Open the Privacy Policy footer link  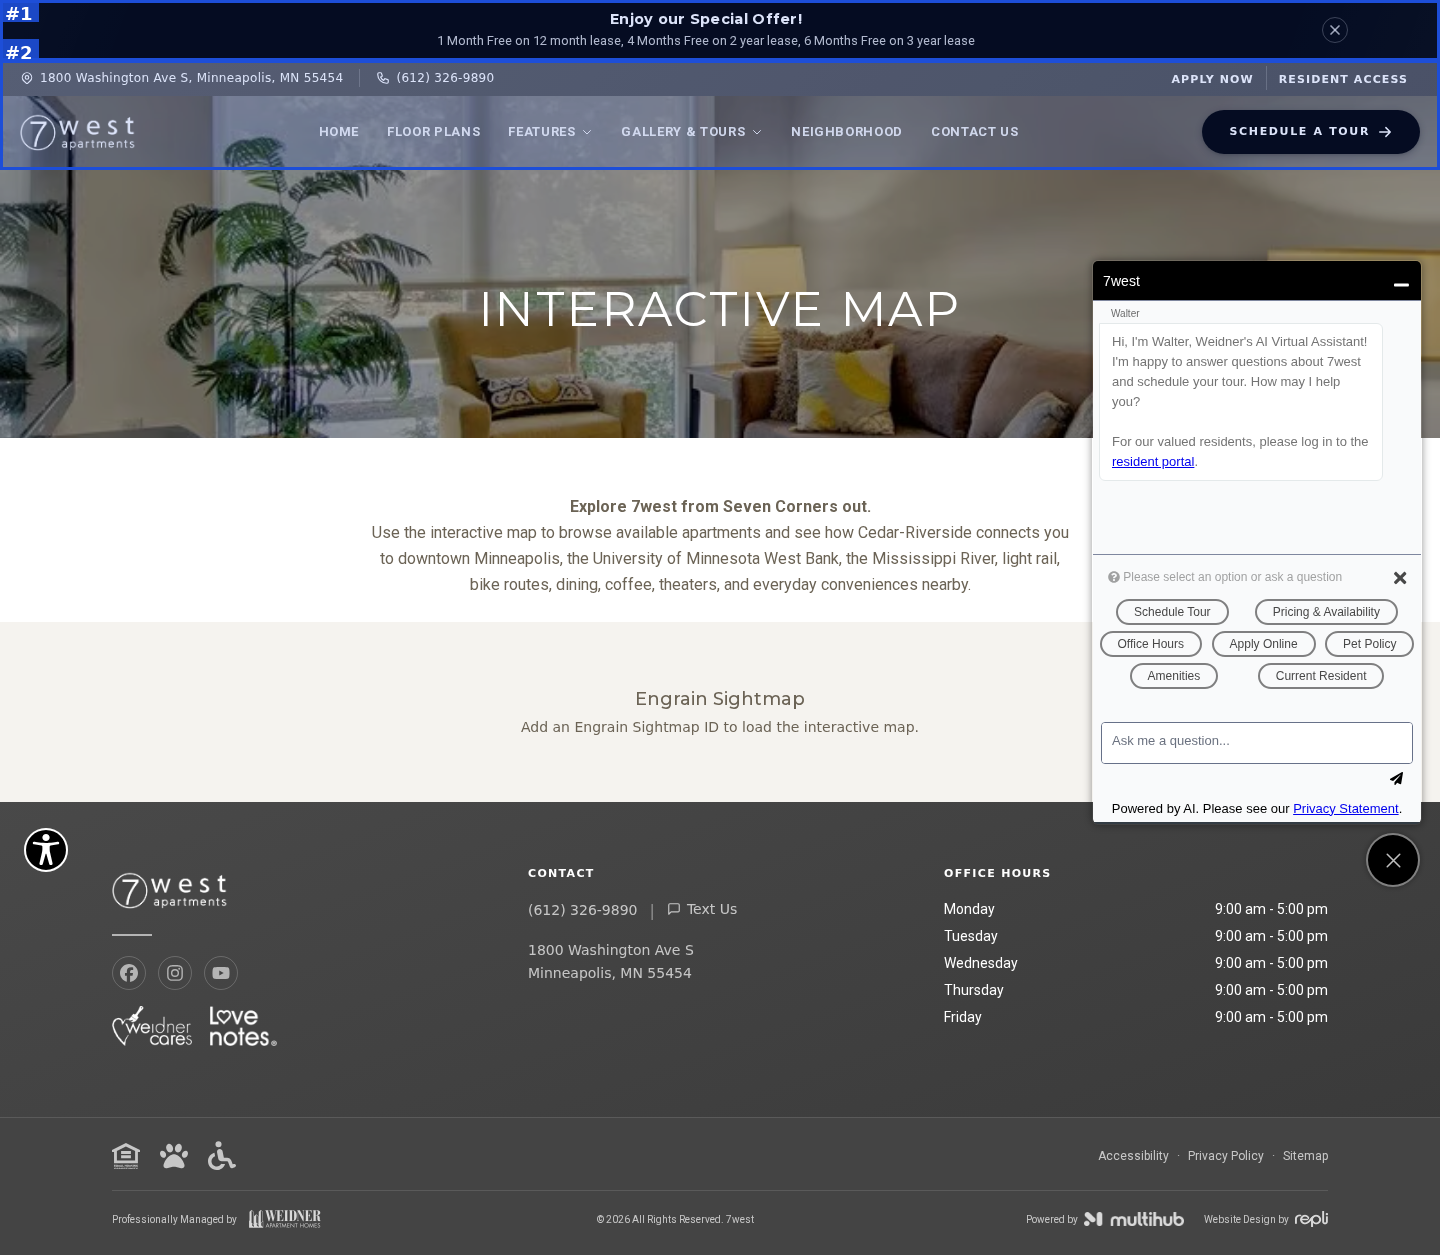pos(1226,1156)
